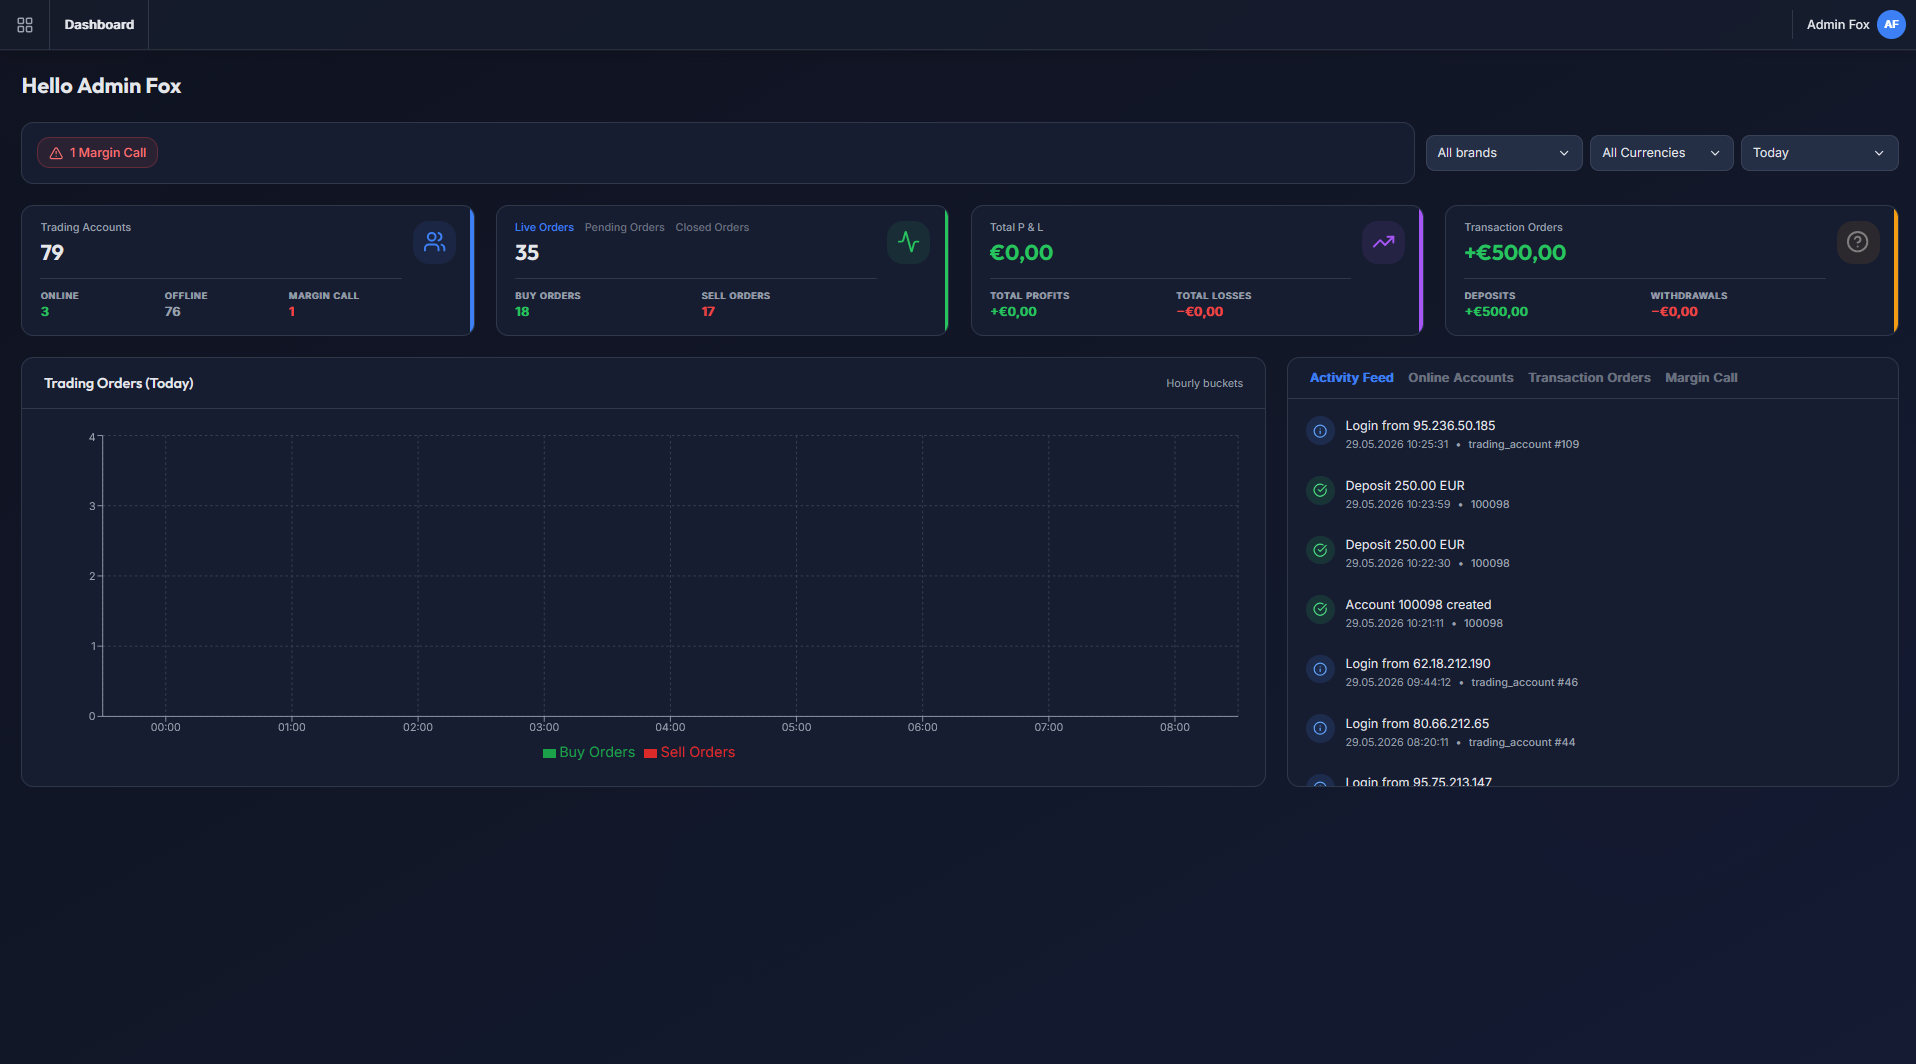Click the Buy Orders value 18
1916x1064 pixels.
pos(522,312)
